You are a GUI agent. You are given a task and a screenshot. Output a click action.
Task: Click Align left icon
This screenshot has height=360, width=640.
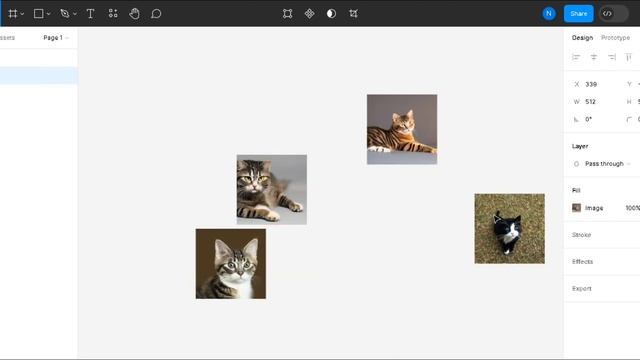(x=576, y=57)
